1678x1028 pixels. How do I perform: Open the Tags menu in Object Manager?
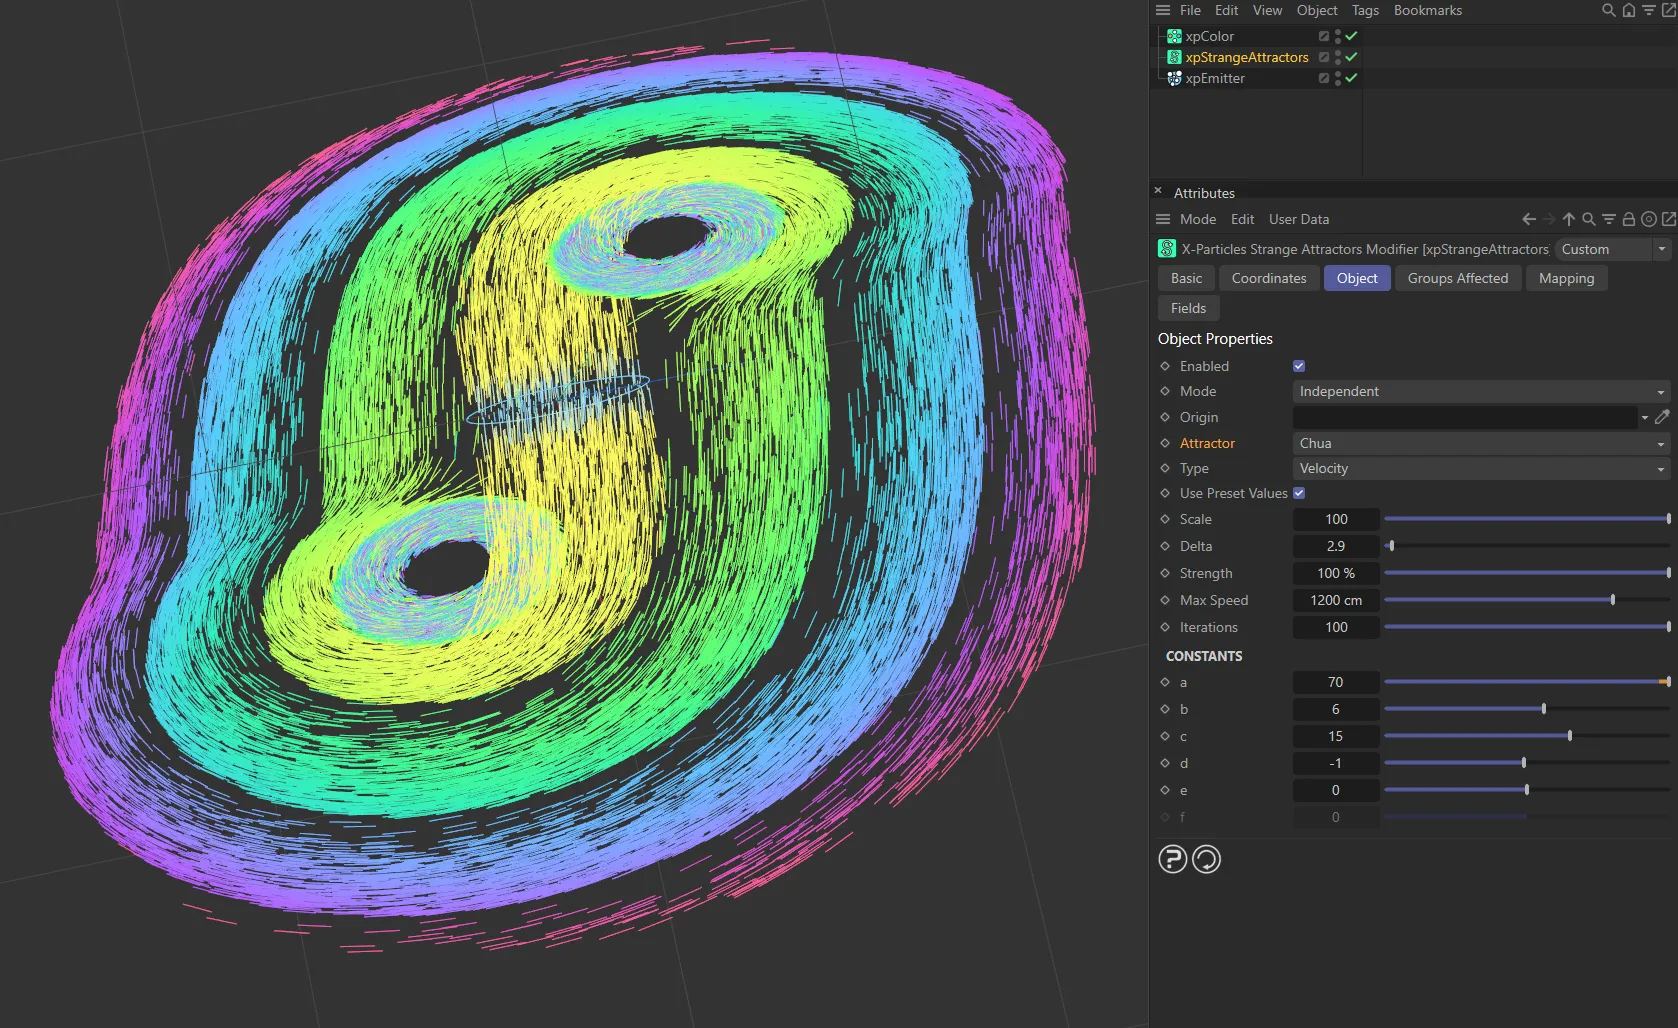click(1365, 10)
